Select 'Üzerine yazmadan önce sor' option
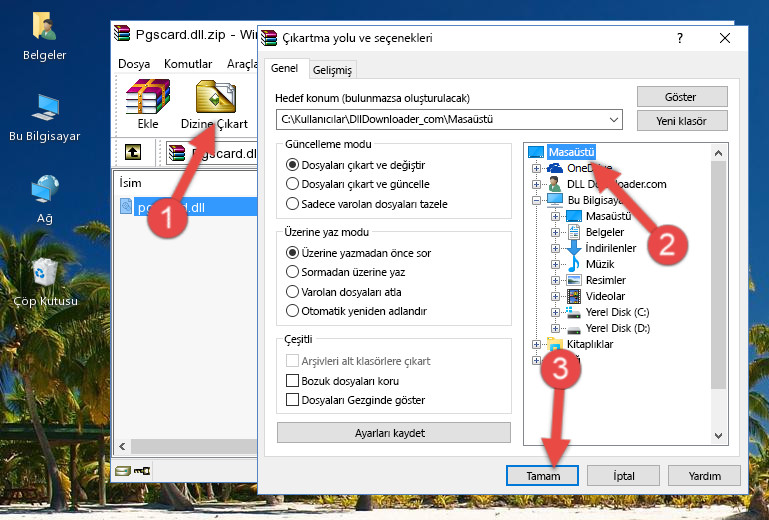 click(358, 253)
